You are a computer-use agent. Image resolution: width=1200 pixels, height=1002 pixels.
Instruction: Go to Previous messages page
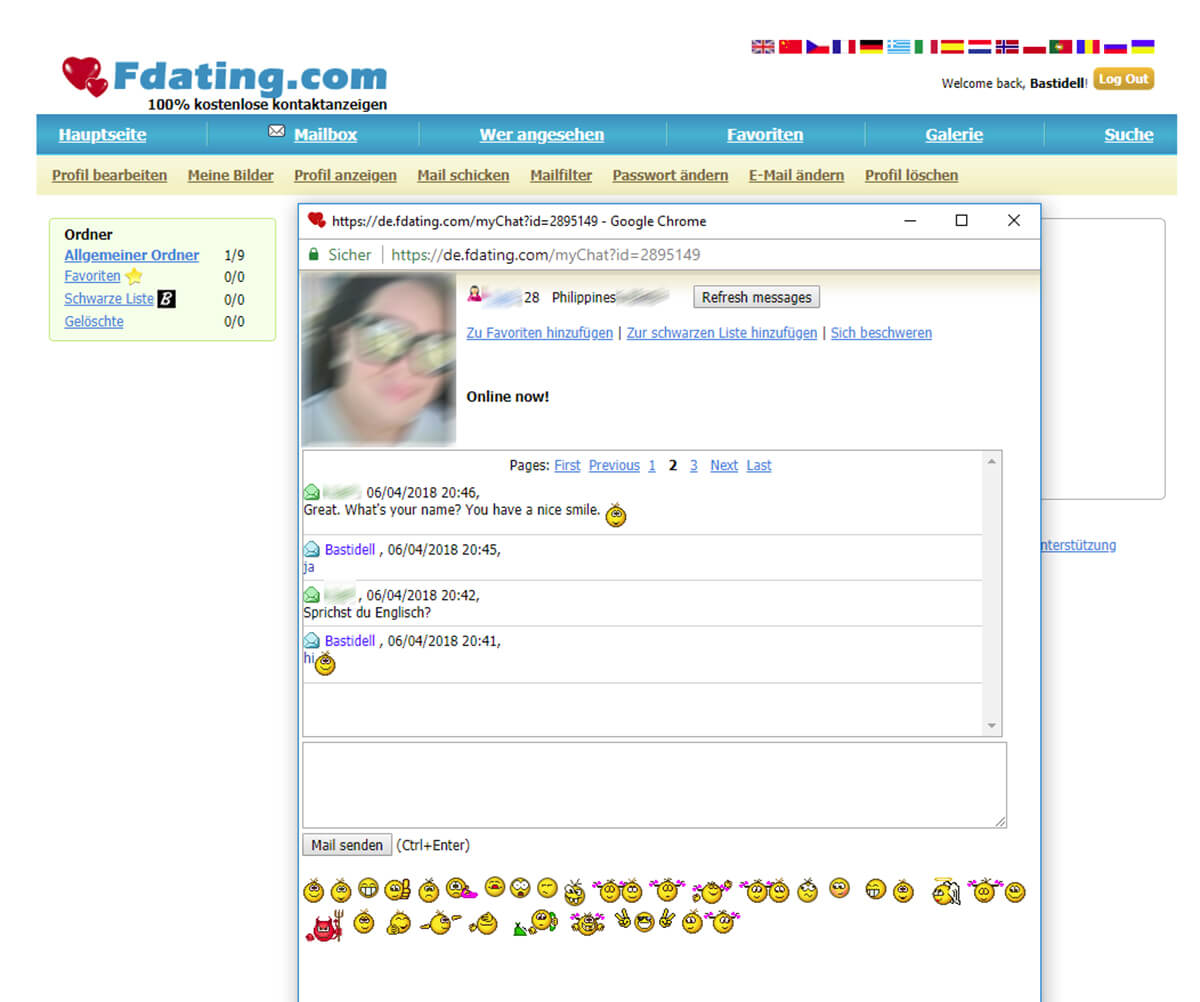[614, 465]
